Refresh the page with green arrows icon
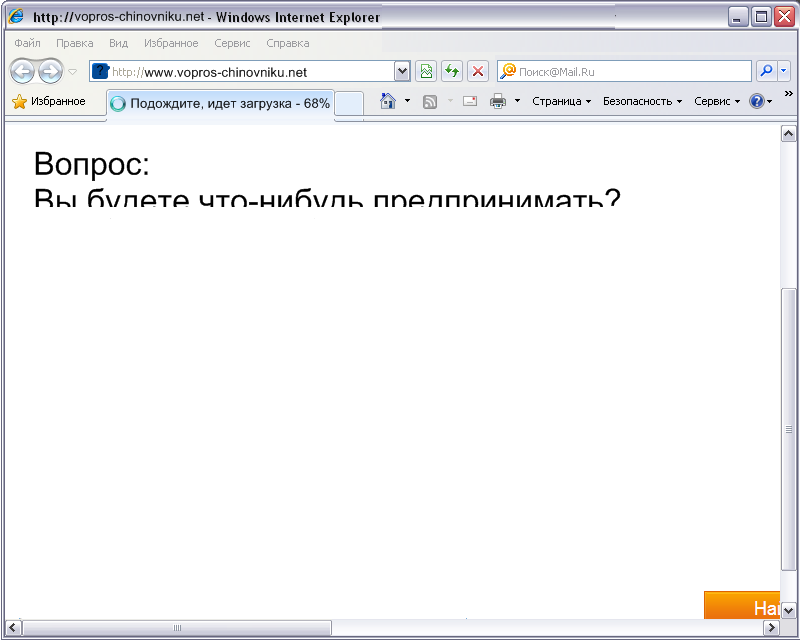 [x=452, y=71]
